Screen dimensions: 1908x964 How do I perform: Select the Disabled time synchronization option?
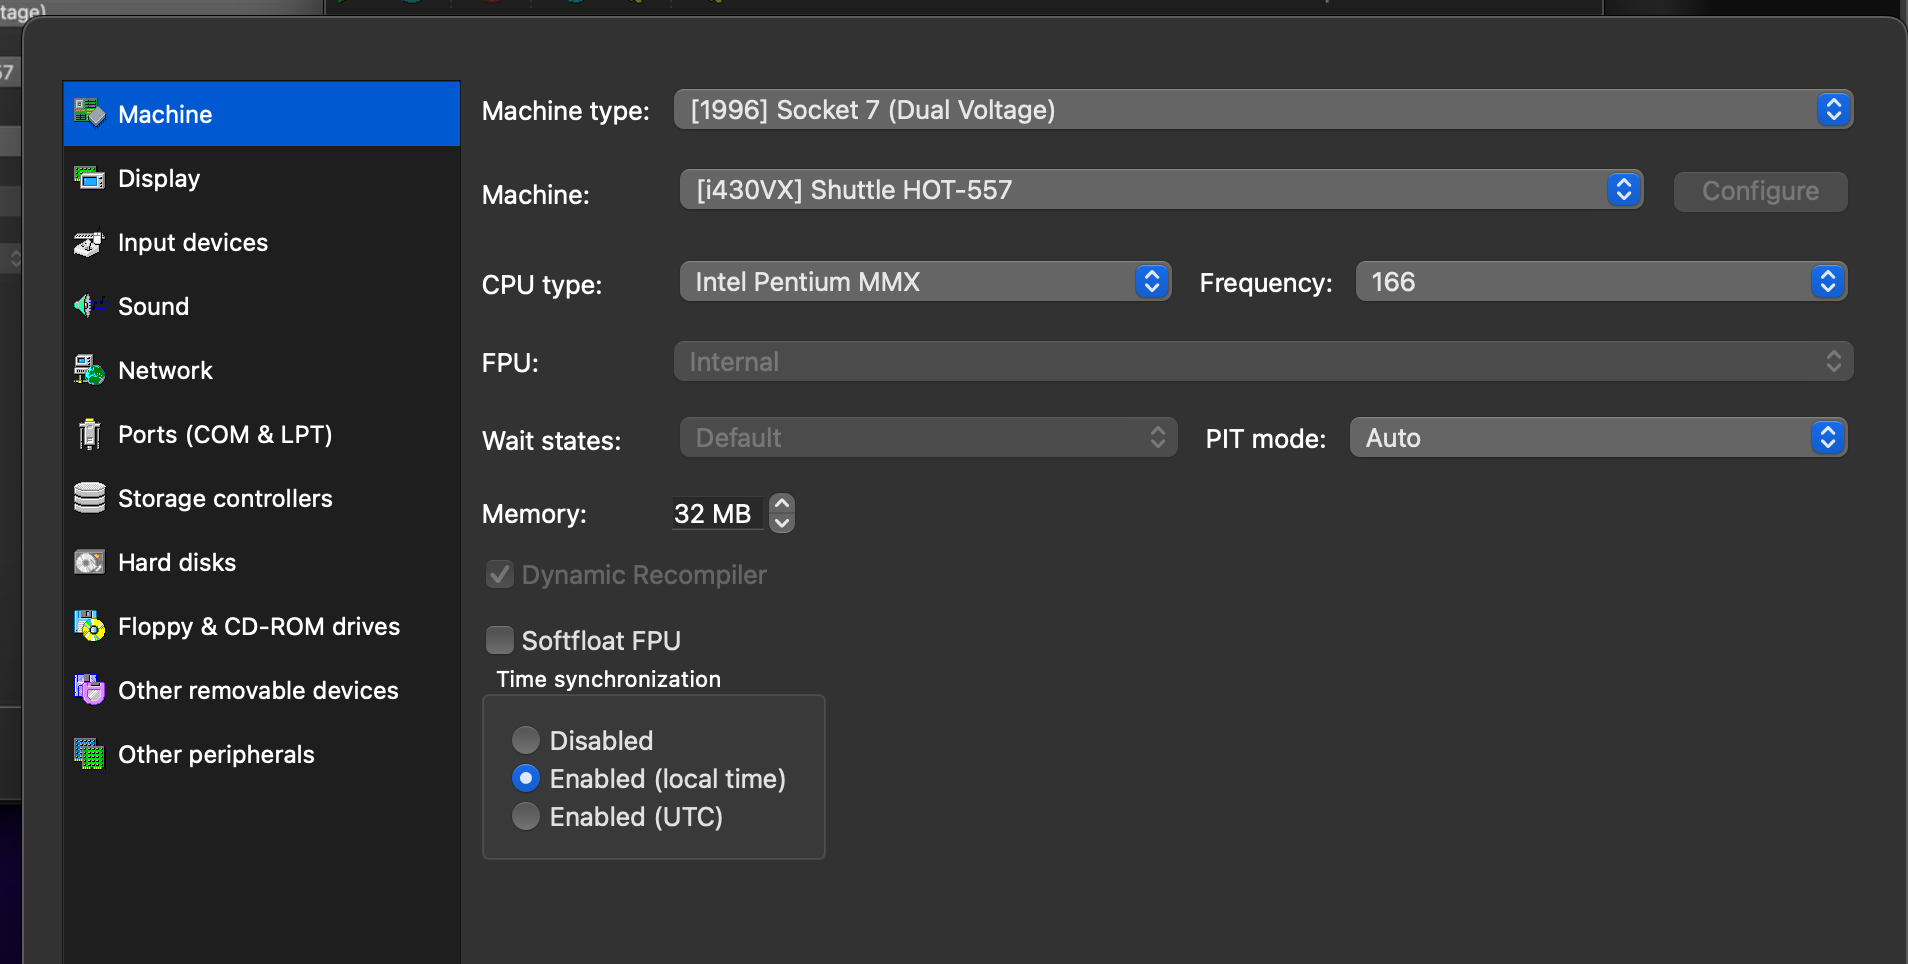tap(525, 740)
